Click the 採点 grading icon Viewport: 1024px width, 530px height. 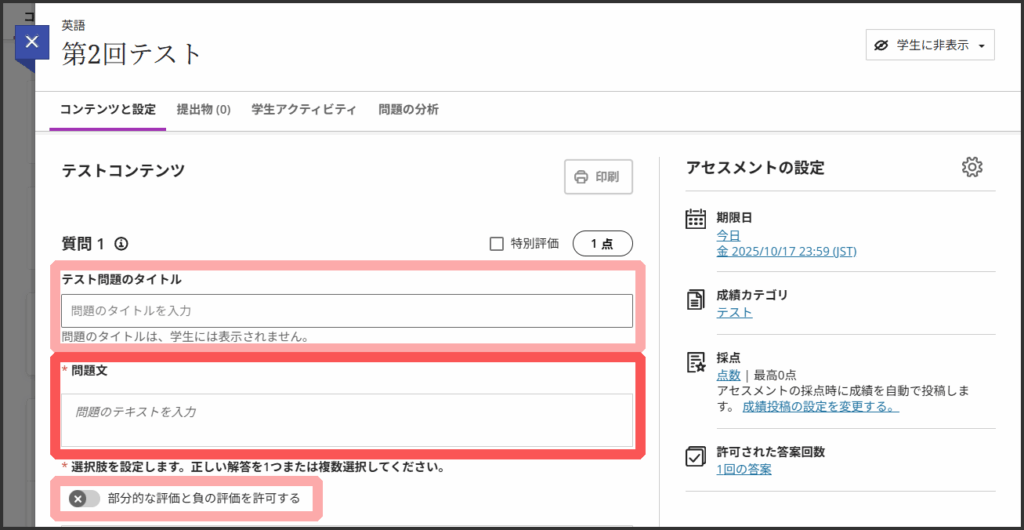pos(696,363)
